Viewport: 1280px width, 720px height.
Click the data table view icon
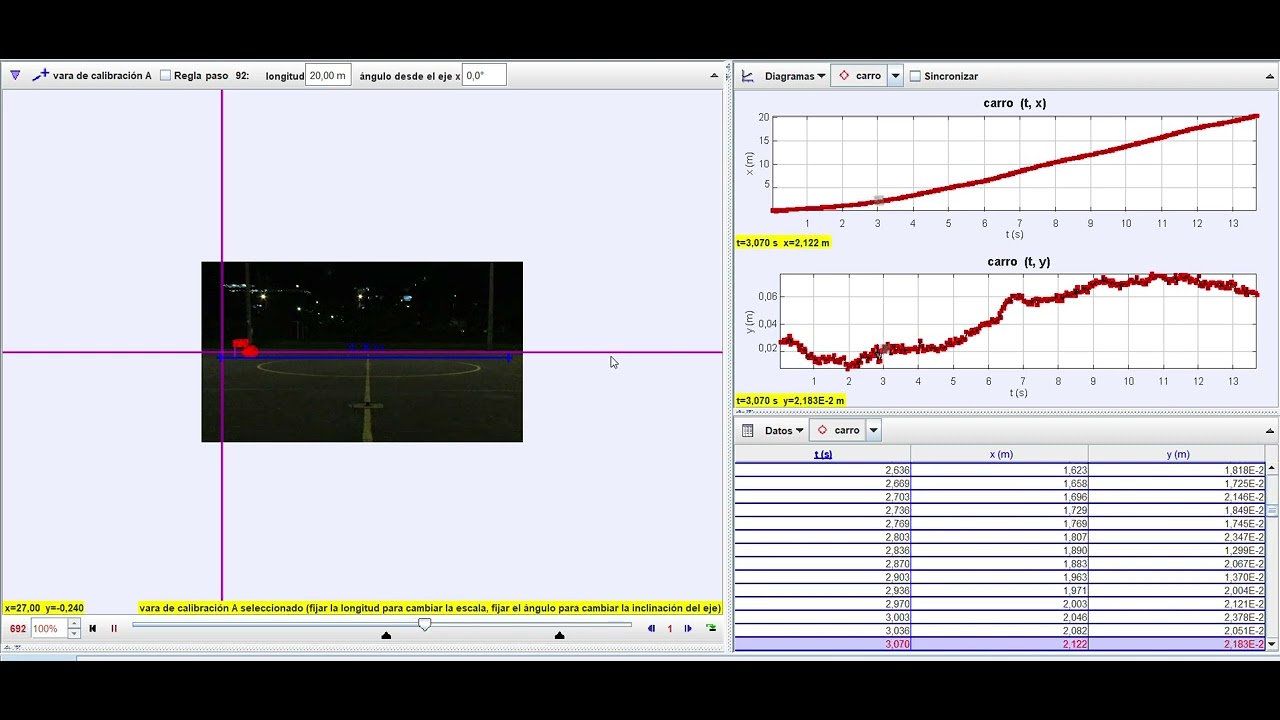(748, 430)
